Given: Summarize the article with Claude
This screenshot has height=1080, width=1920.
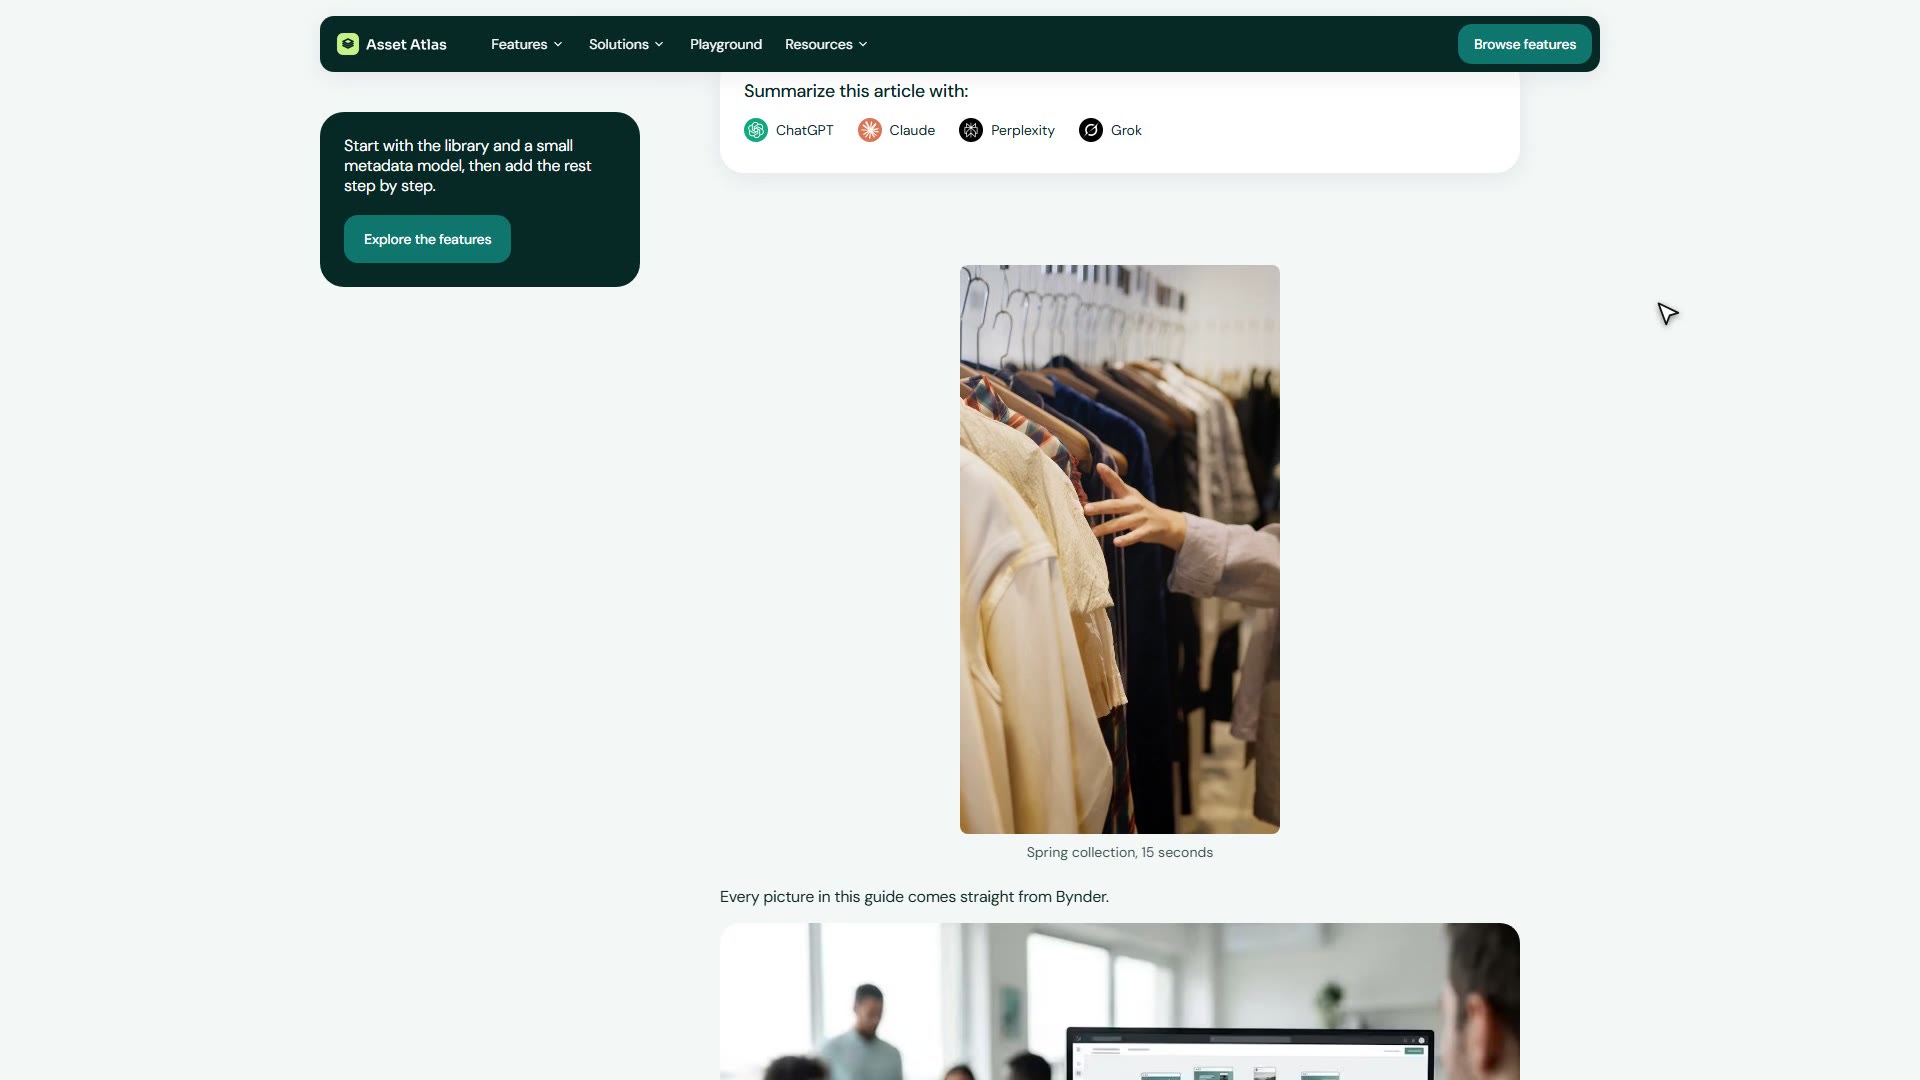Looking at the screenshot, I should click(x=897, y=130).
